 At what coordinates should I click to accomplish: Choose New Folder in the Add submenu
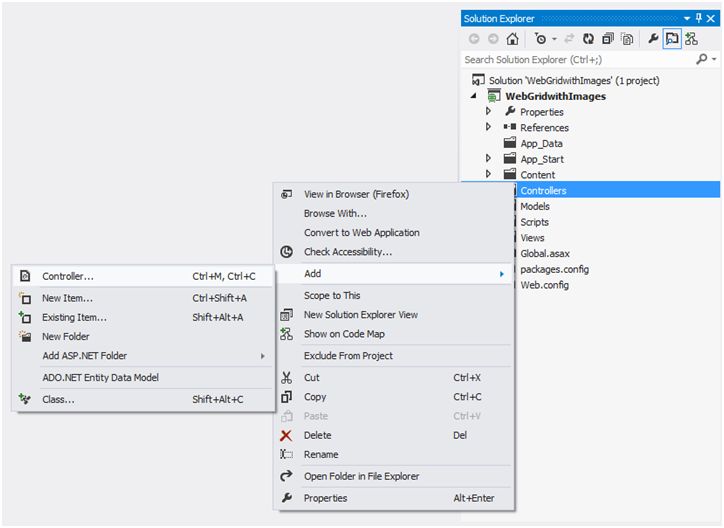(x=144, y=336)
